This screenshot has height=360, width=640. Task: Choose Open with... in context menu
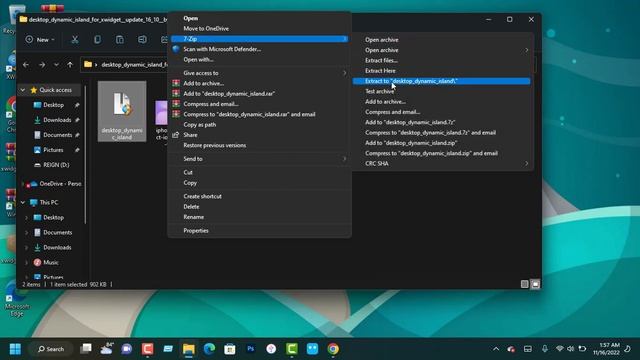point(260,60)
